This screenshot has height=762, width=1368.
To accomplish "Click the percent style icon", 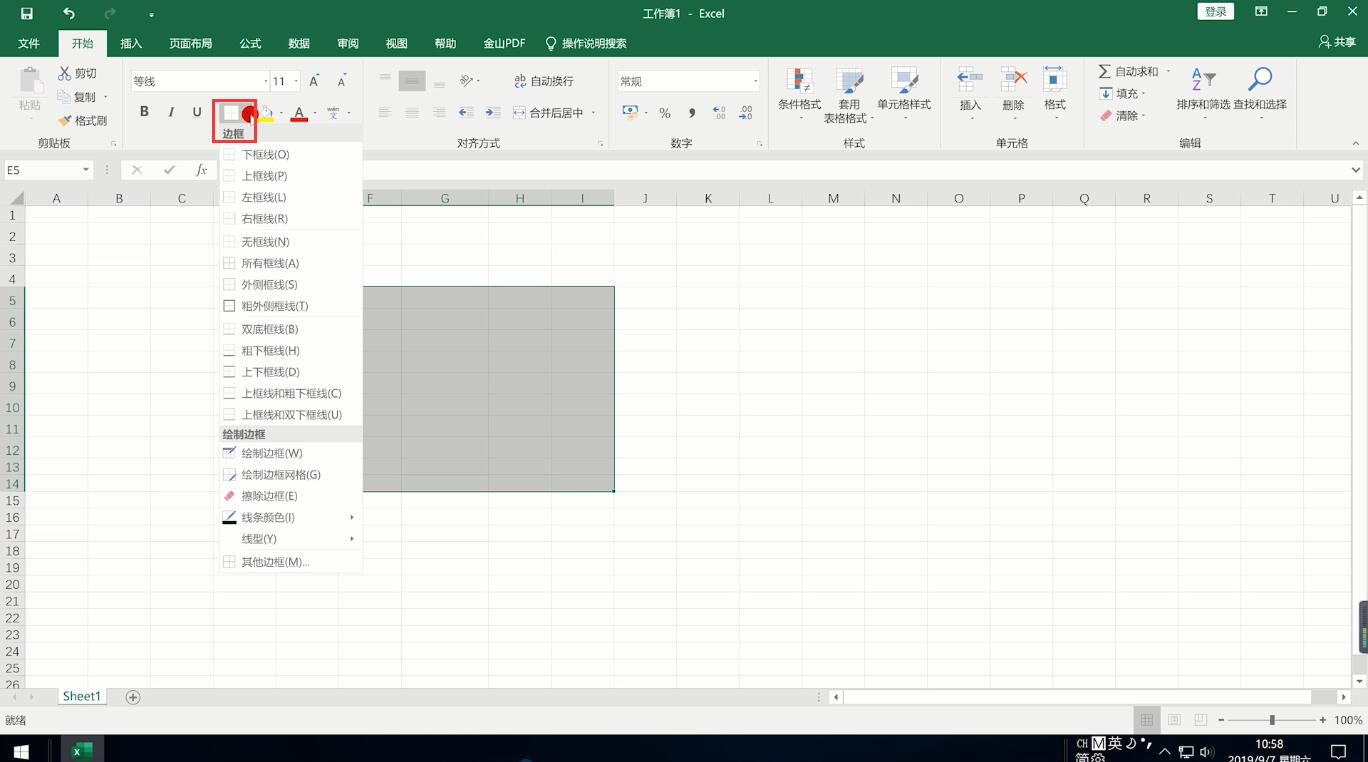I will tap(665, 113).
